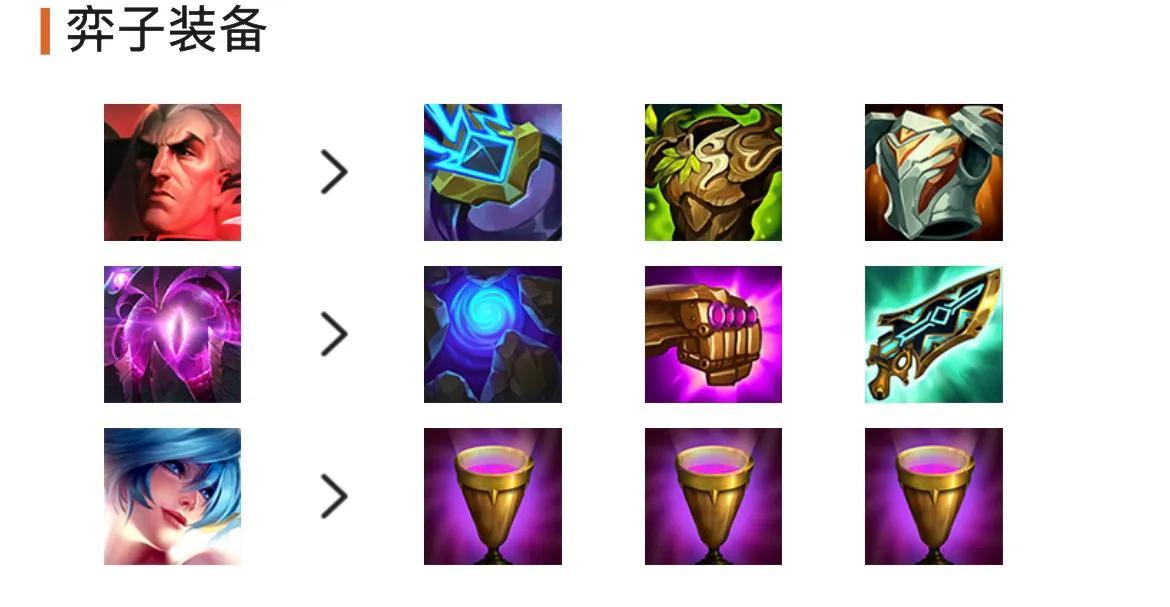The width and height of the screenshot is (1170, 607).
Task: Expand the chevron next to Vel'Koz
Action: click(334, 334)
